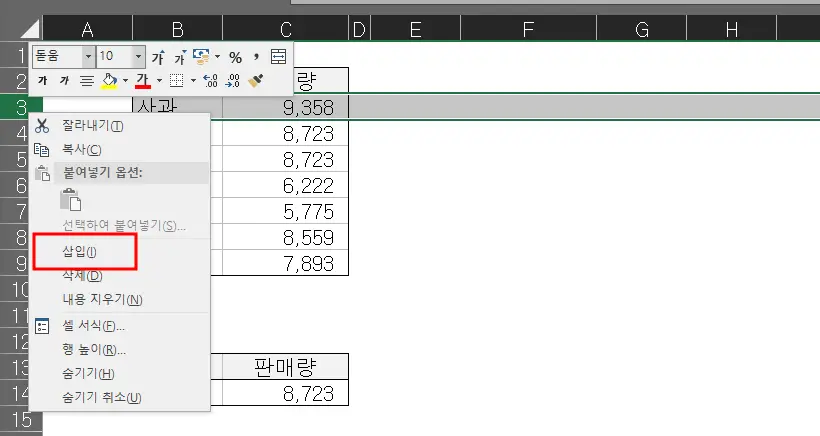Click the borders icon
Viewport: 820px width, 436px height.
pyautogui.click(x=177, y=81)
